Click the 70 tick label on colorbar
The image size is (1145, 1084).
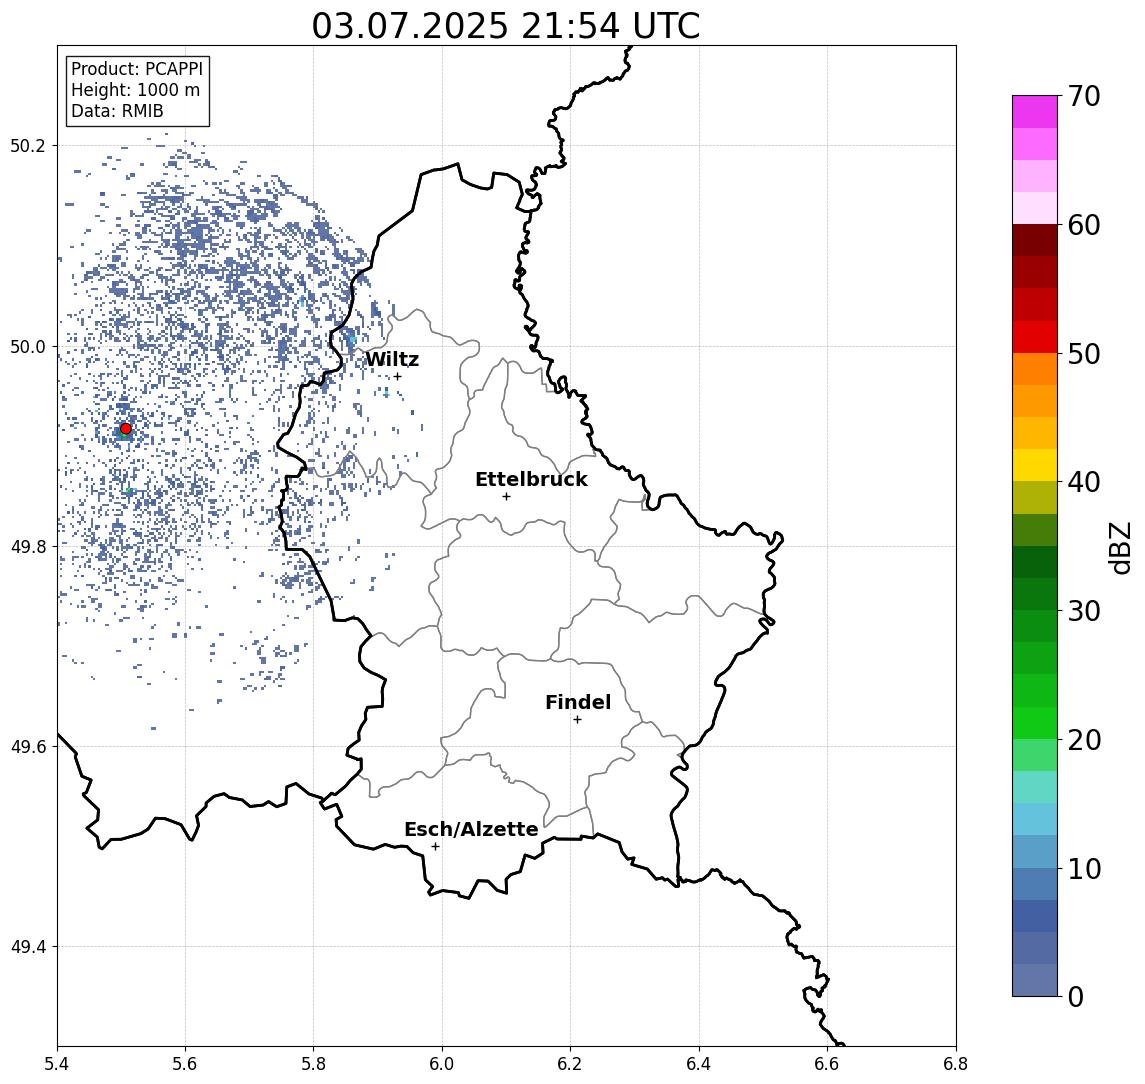1084,96
